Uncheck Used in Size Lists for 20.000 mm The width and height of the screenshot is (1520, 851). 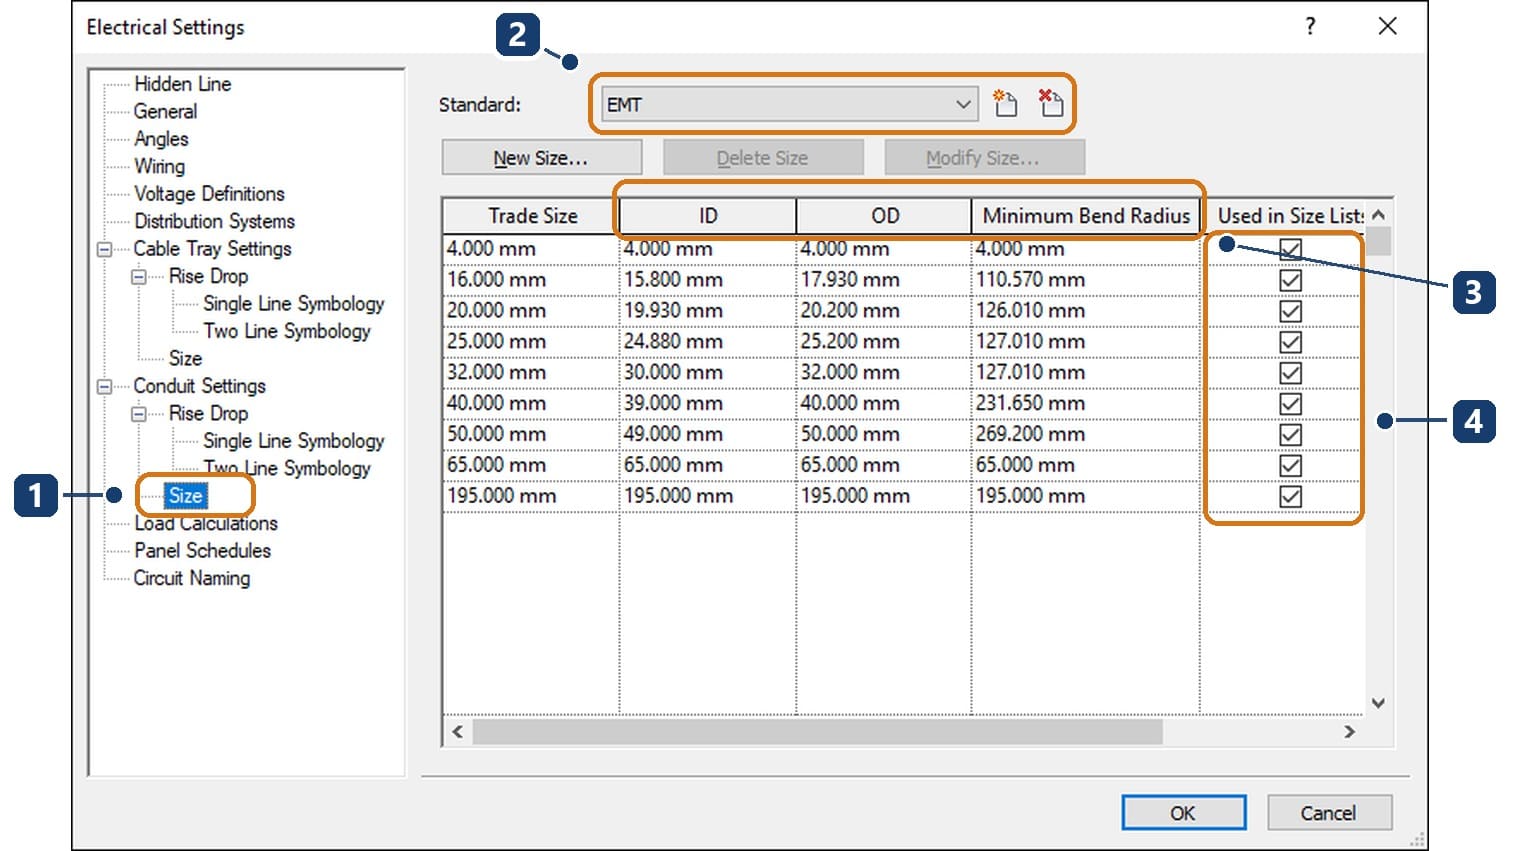(x=1290, y=311)
